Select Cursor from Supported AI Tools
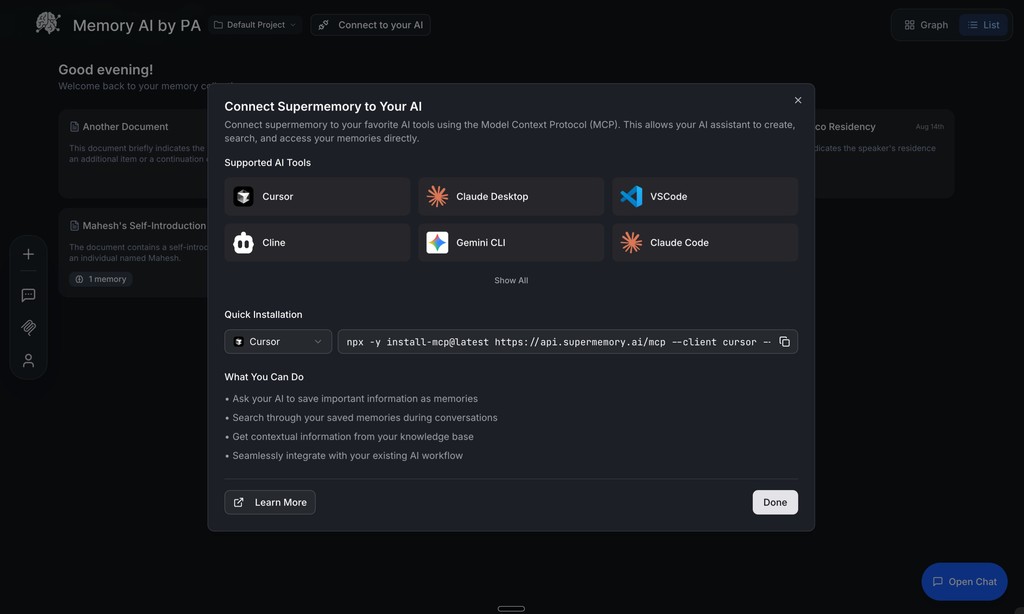 316,196
